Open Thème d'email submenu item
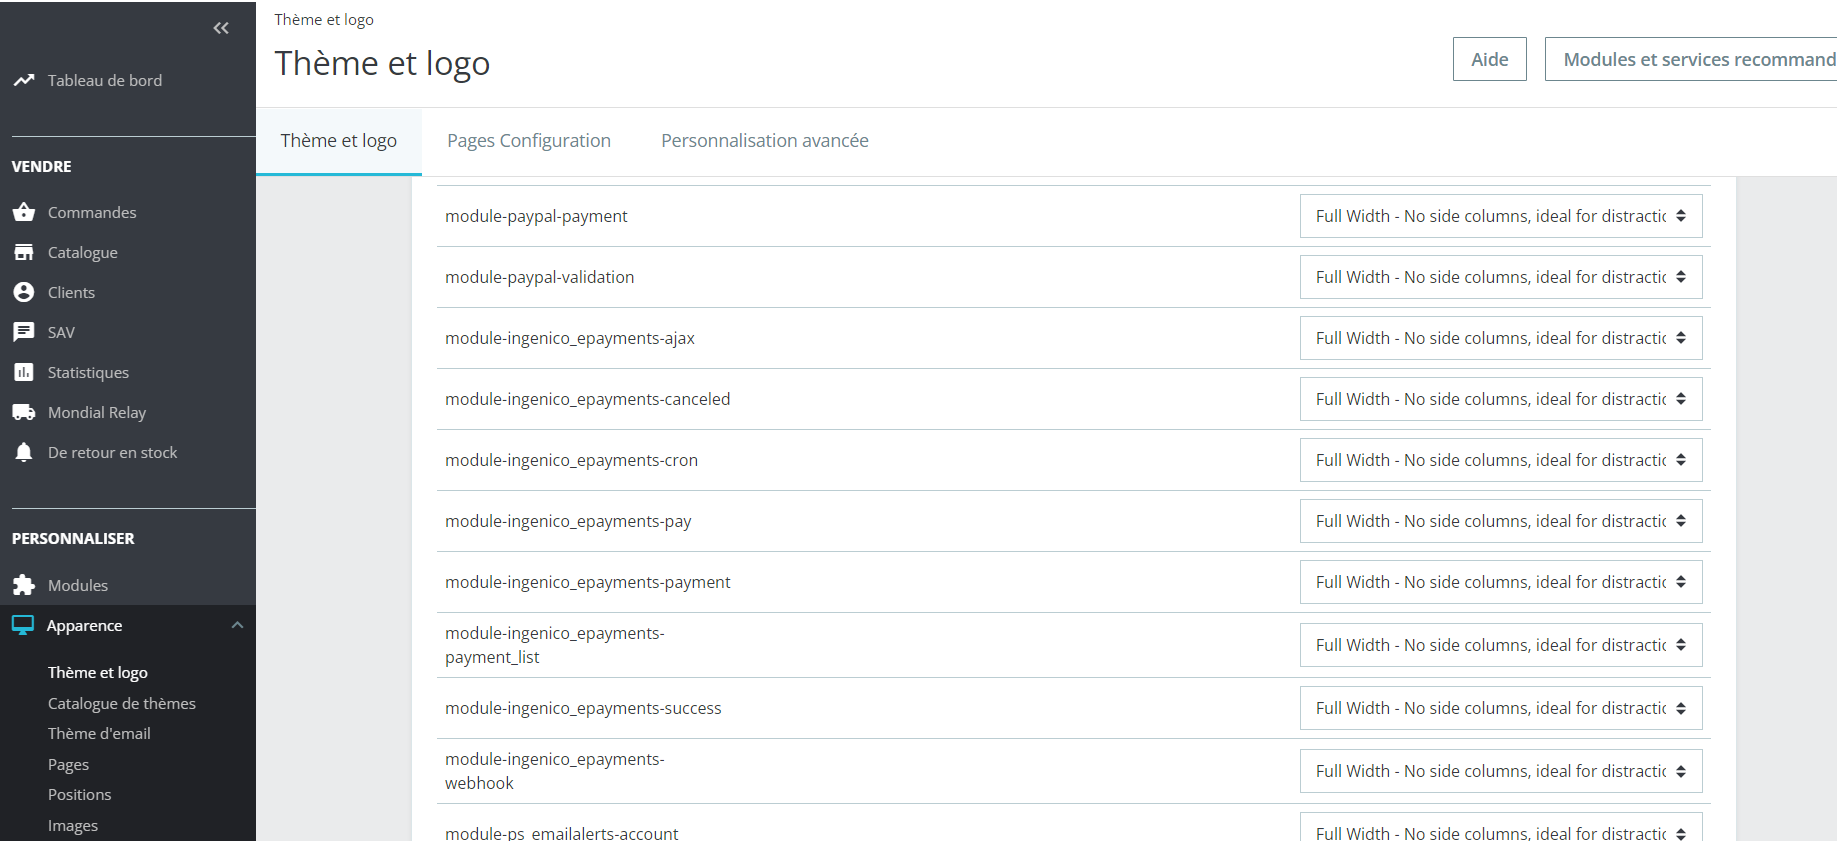This screenshot has height=841, width=1837. pyautogui.click(x=99, y=733)
